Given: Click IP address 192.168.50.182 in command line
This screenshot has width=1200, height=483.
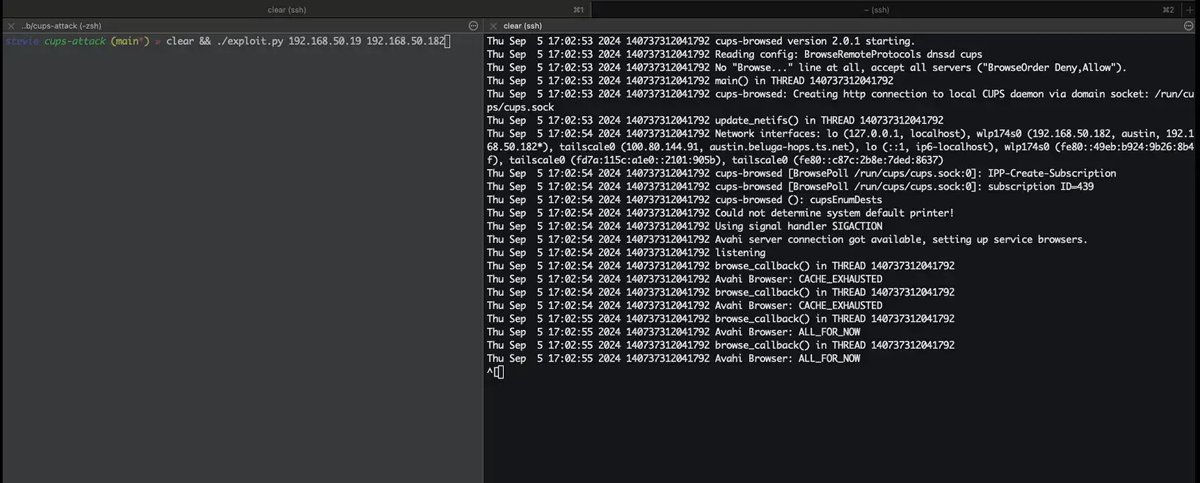Looking at the screenshot, I should click(405, 40).
